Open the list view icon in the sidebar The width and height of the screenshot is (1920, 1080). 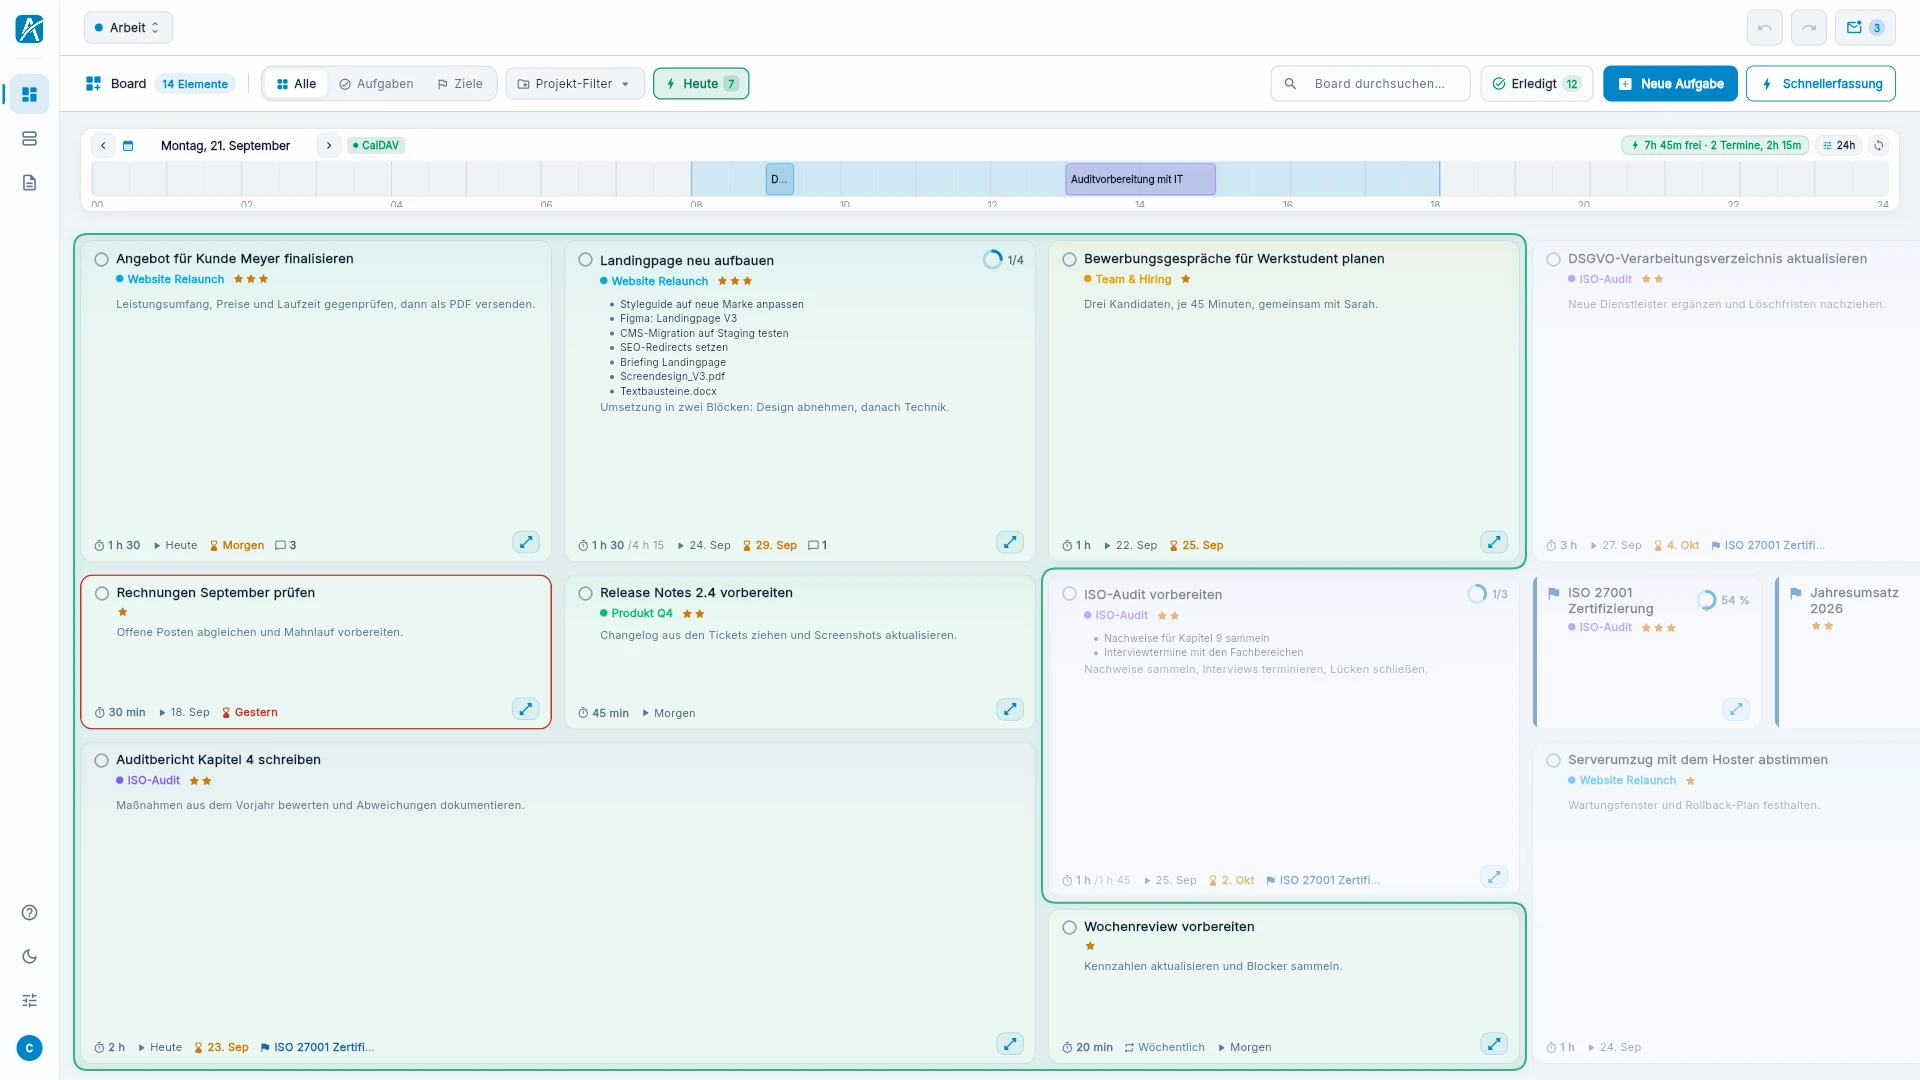(29, 138)
